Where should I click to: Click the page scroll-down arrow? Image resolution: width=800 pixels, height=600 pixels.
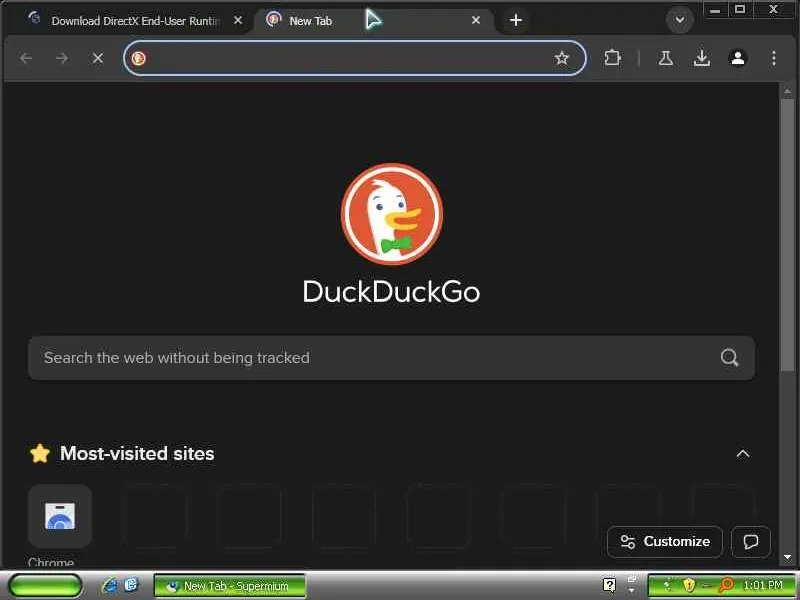click(x=787, y=557)
